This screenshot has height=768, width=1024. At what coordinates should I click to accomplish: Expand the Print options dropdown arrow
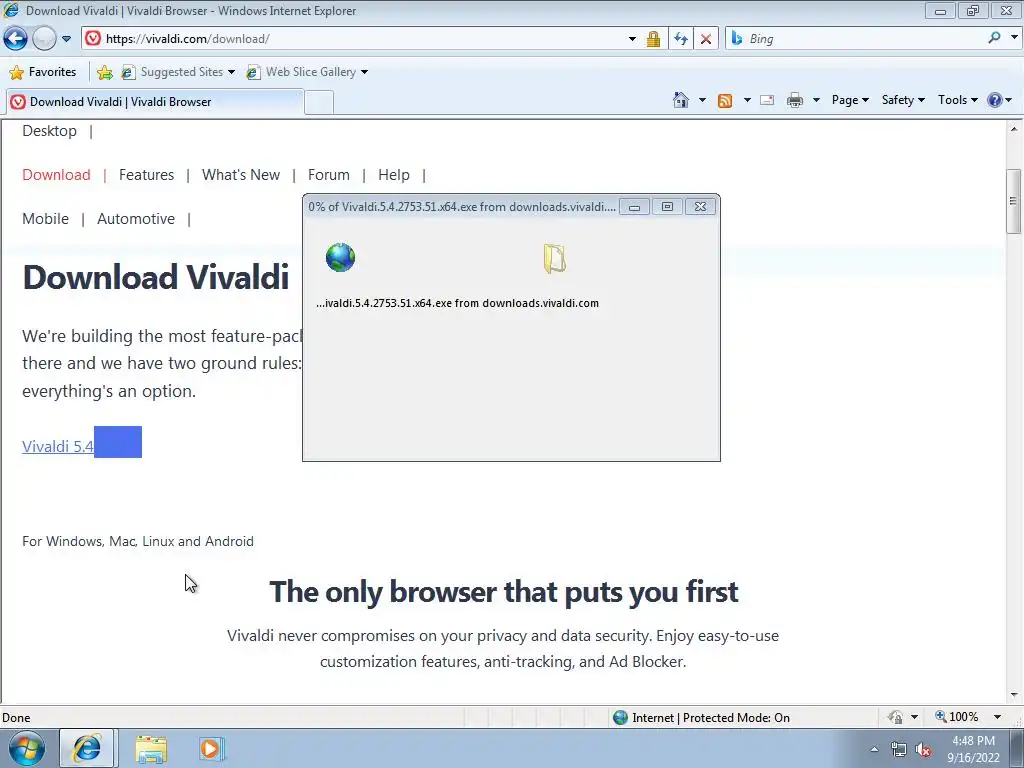(816, 100)
